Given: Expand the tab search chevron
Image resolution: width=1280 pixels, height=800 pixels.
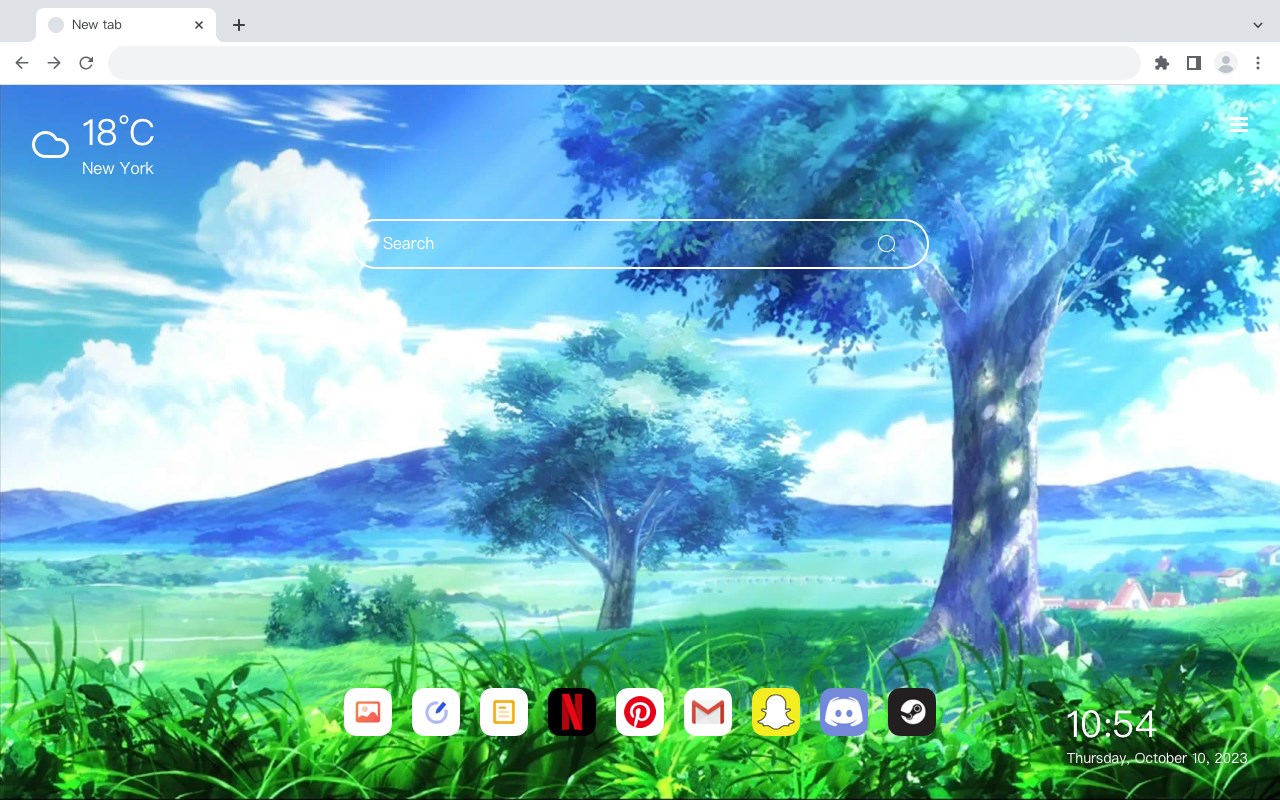Looking at the screenshot, I should tap(1258, 25).
